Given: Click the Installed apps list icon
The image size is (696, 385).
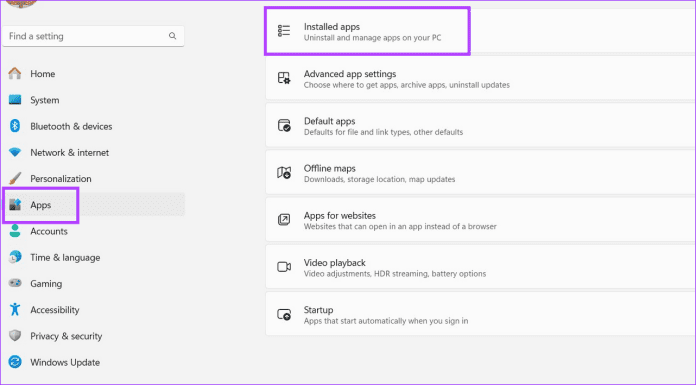Looking at the screenshot, I should click(x=284, y=31).
